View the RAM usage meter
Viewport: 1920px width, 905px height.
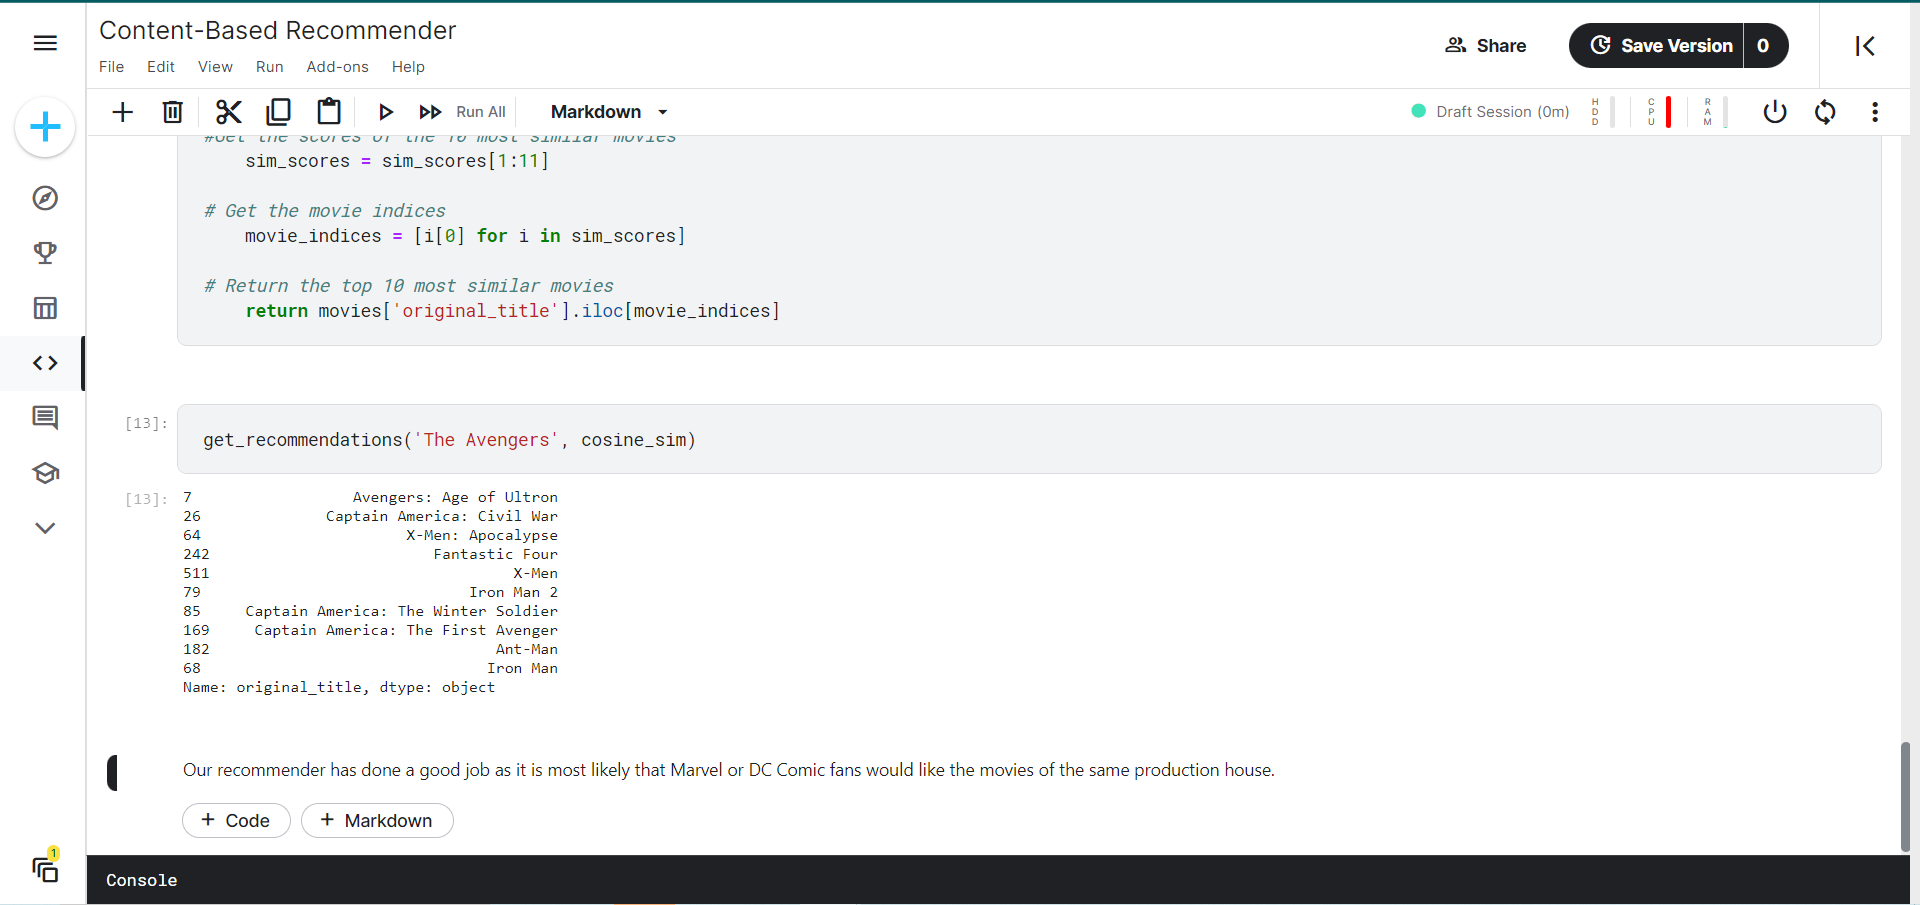pyautogui.click(x=1715, y=112)
